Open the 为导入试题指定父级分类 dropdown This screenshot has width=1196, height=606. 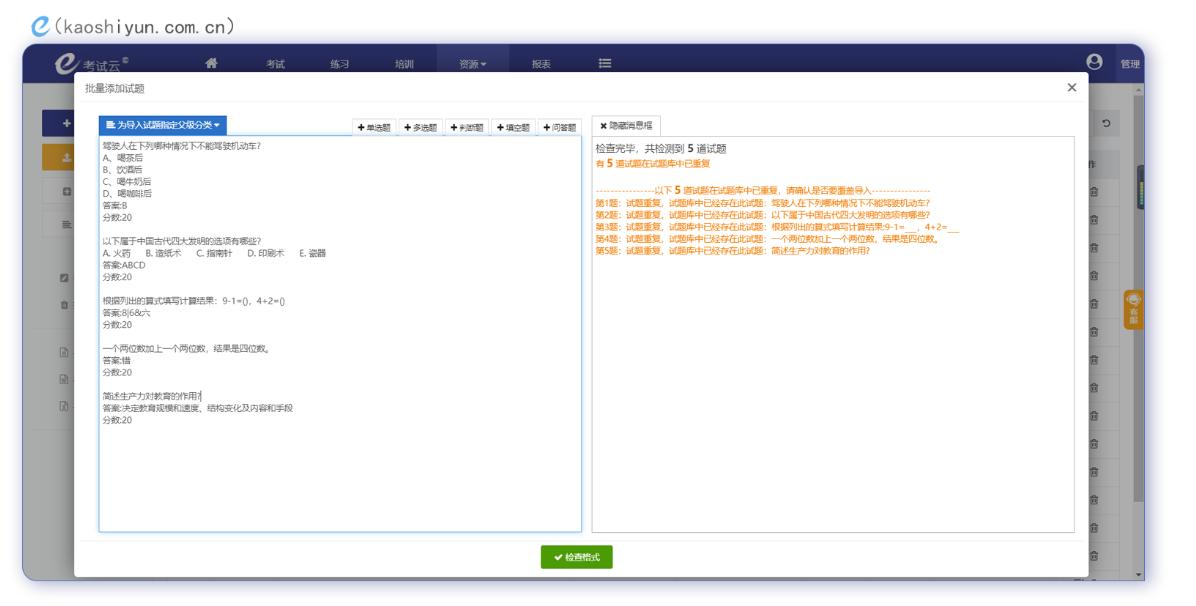pos(162,125)
